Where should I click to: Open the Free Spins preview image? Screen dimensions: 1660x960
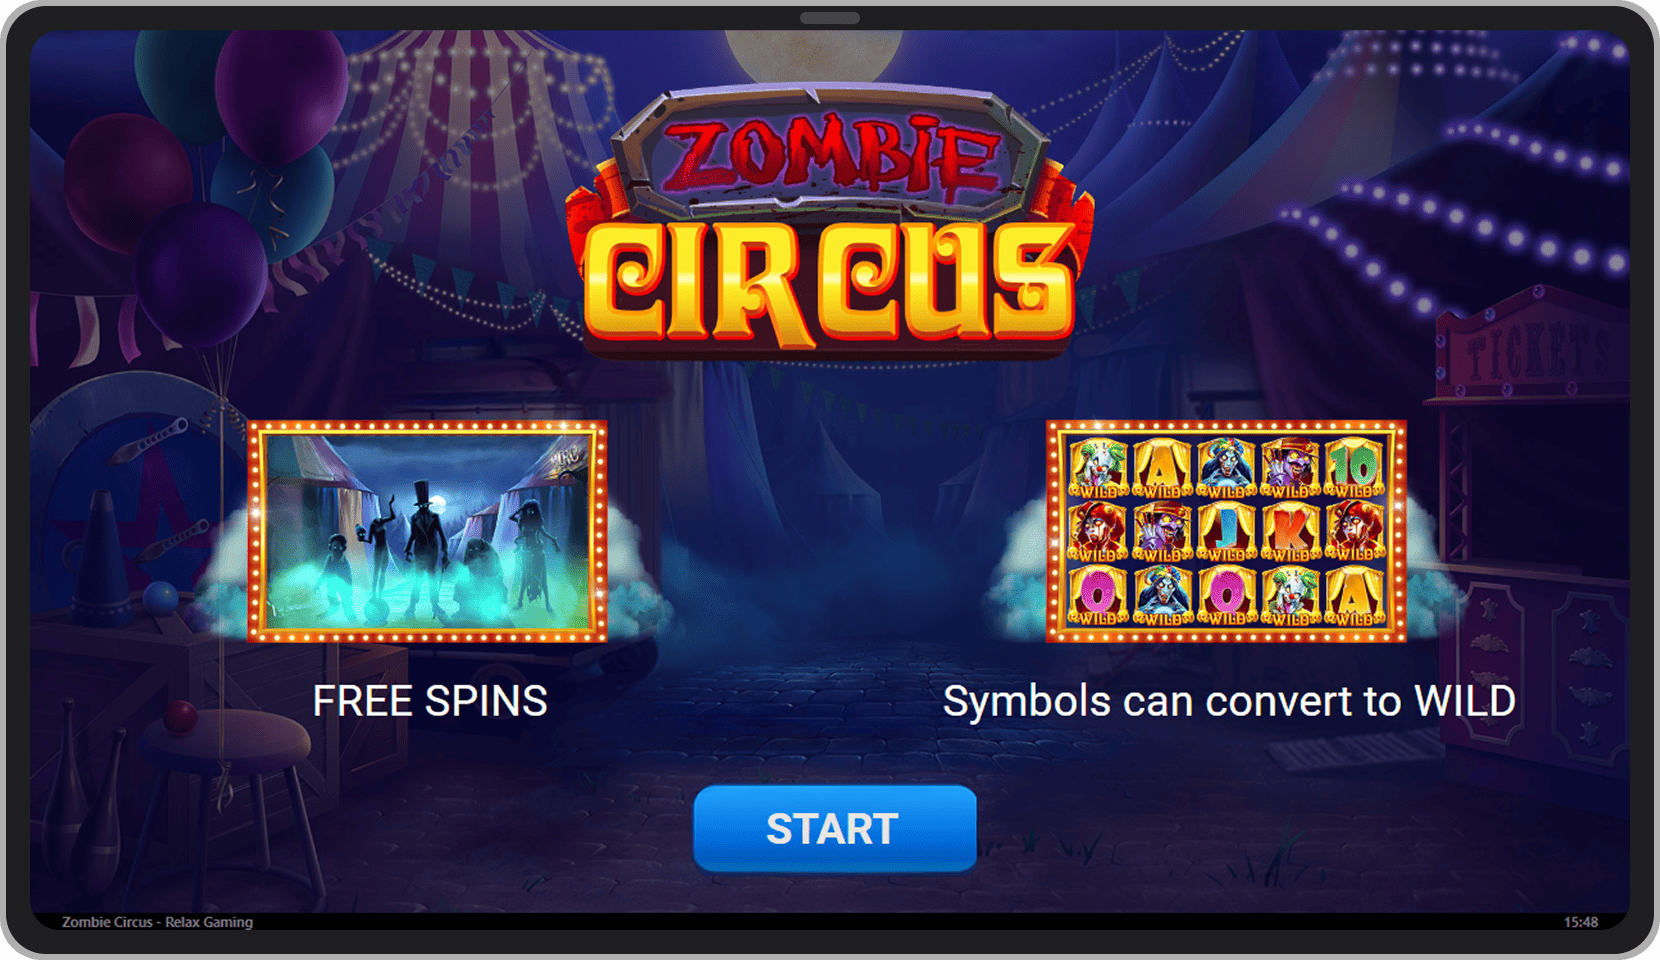point(427,531)
